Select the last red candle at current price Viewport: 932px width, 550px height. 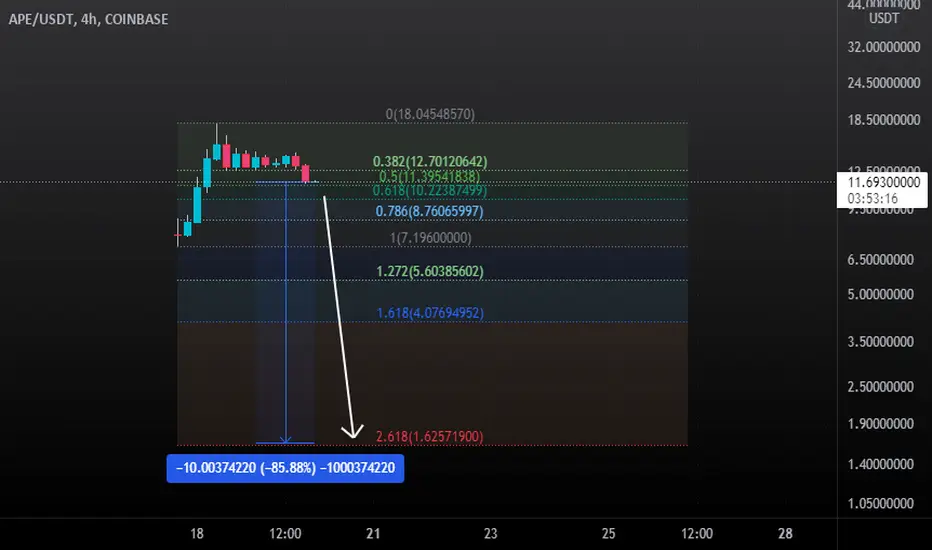306,173
